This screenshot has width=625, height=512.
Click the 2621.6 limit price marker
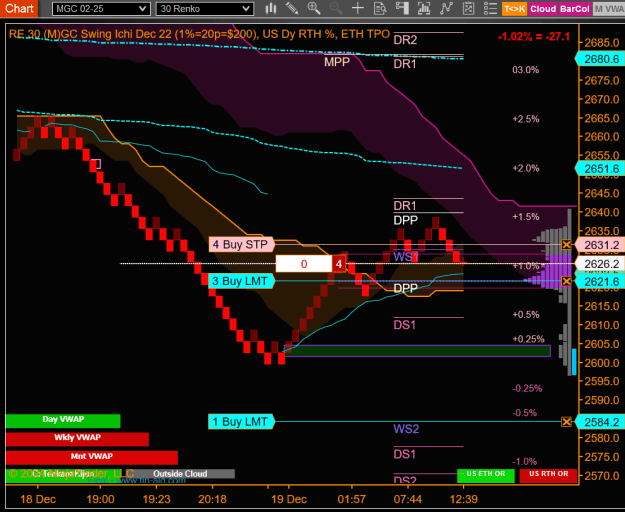[599, 282]
